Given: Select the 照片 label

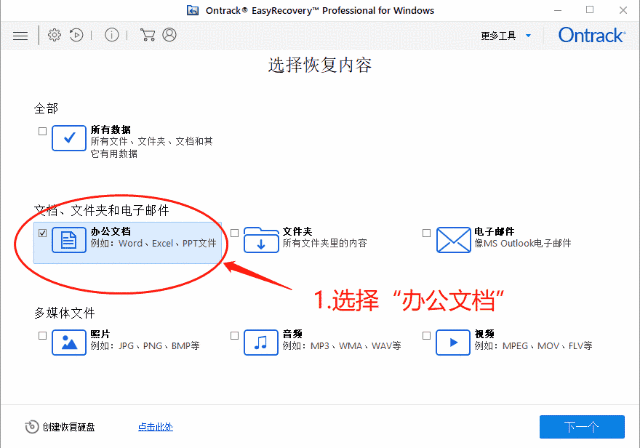Looking at the screenshot, I should [100, 334].
